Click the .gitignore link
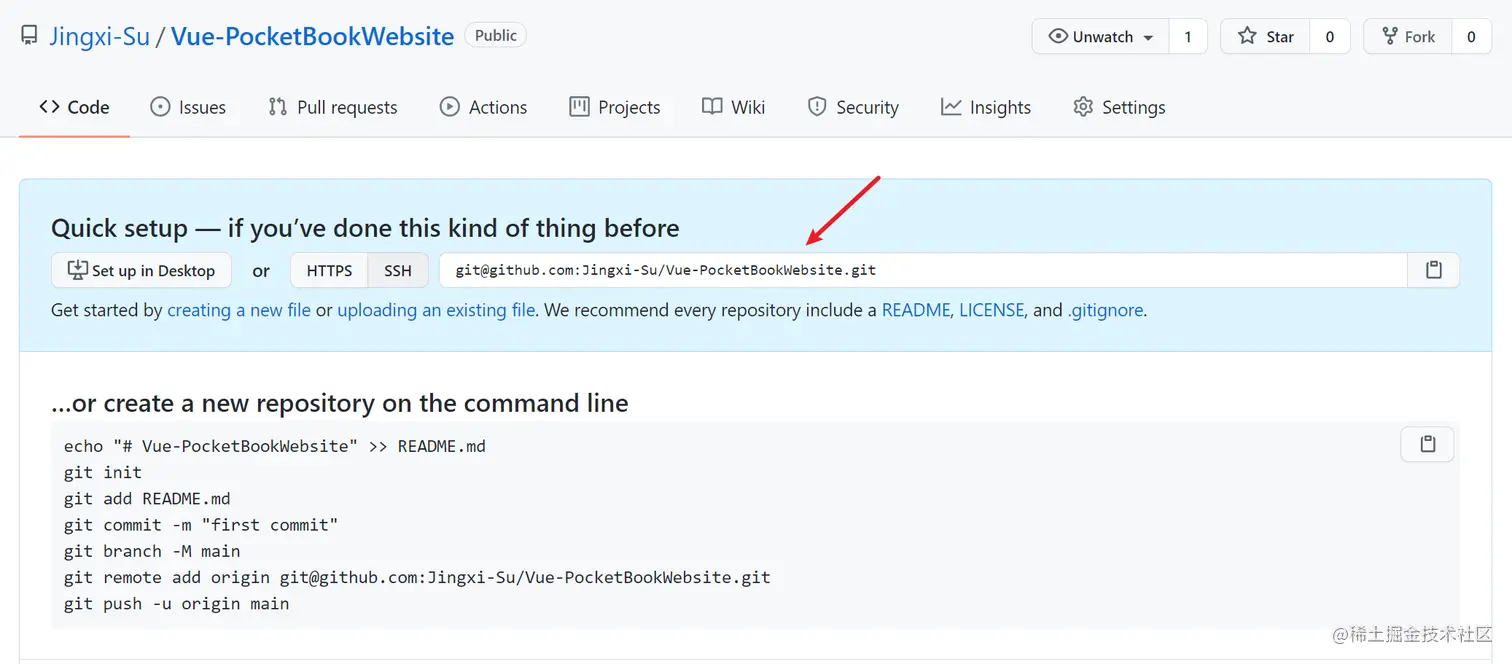The width and height of the screenshot is (1512, 664). pyautogui.click(x=1105, y=310)
